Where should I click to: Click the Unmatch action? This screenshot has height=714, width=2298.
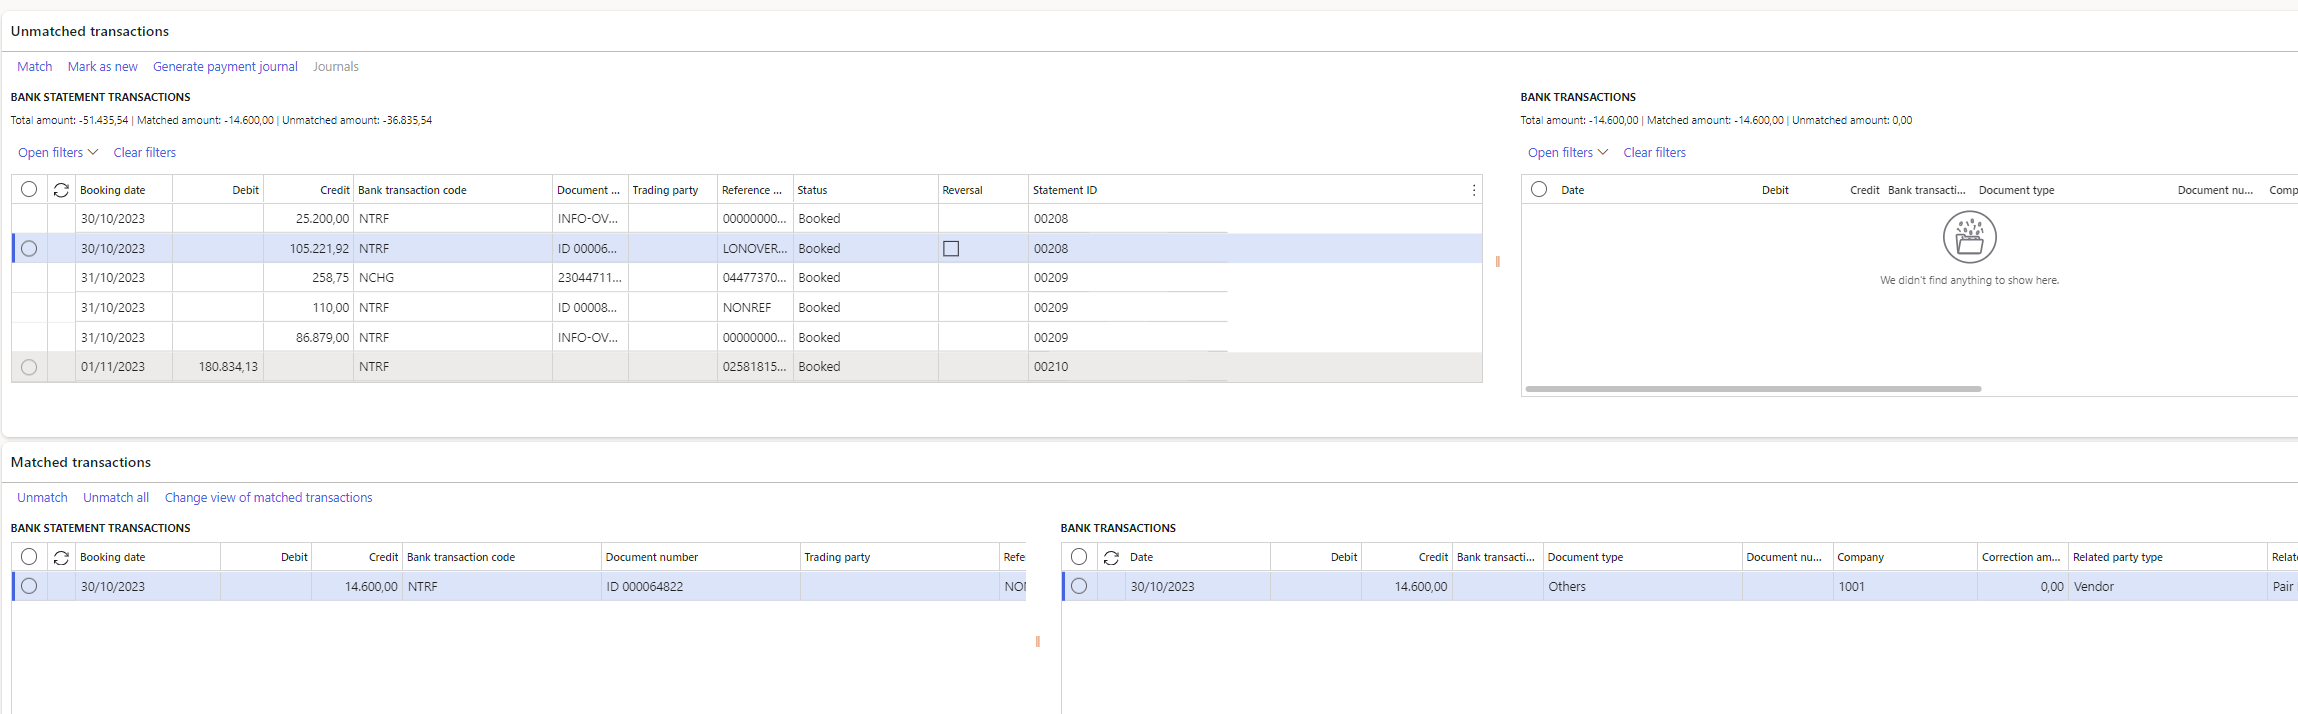tap(42, 497)
